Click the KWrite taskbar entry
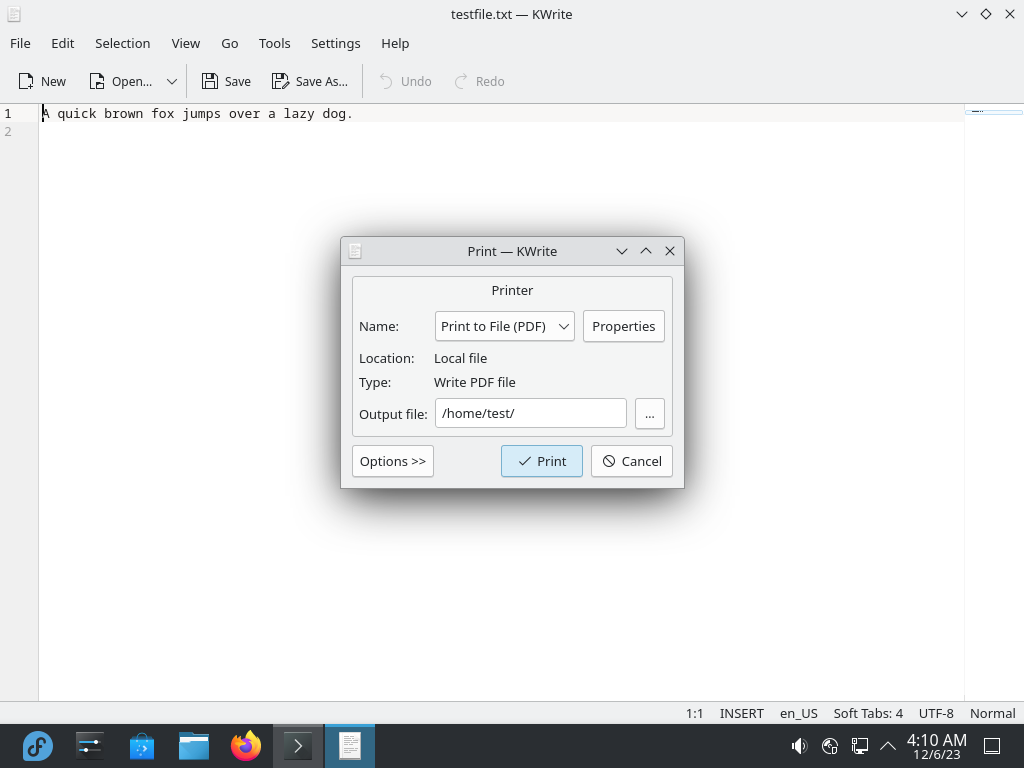The image size is (1024, 768). coord(350,746)
